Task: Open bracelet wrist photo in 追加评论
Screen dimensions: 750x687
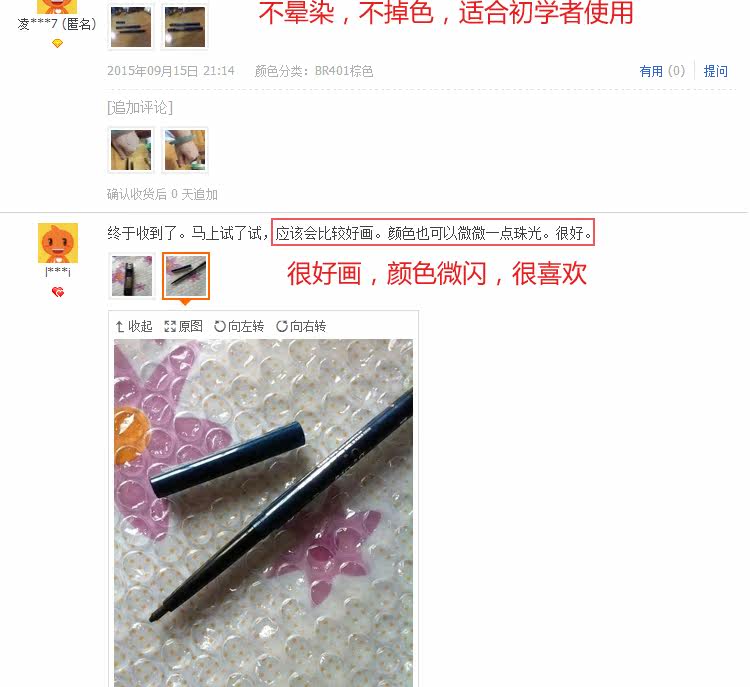Action: (185, 150)
